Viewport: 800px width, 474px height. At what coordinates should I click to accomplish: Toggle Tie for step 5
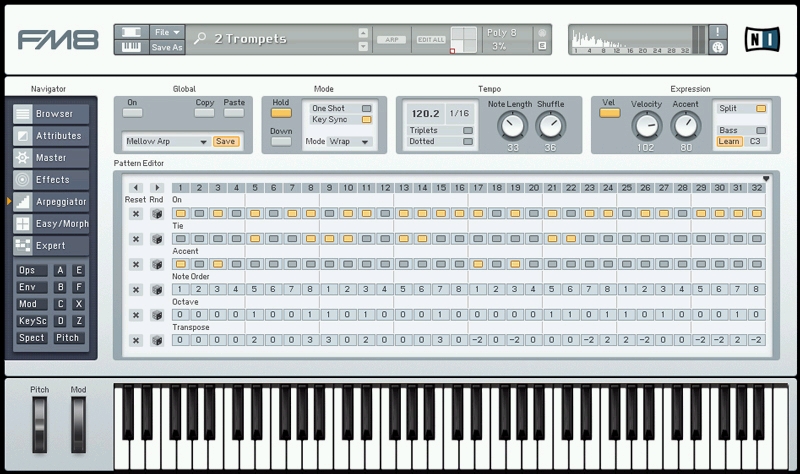(255, 238)
